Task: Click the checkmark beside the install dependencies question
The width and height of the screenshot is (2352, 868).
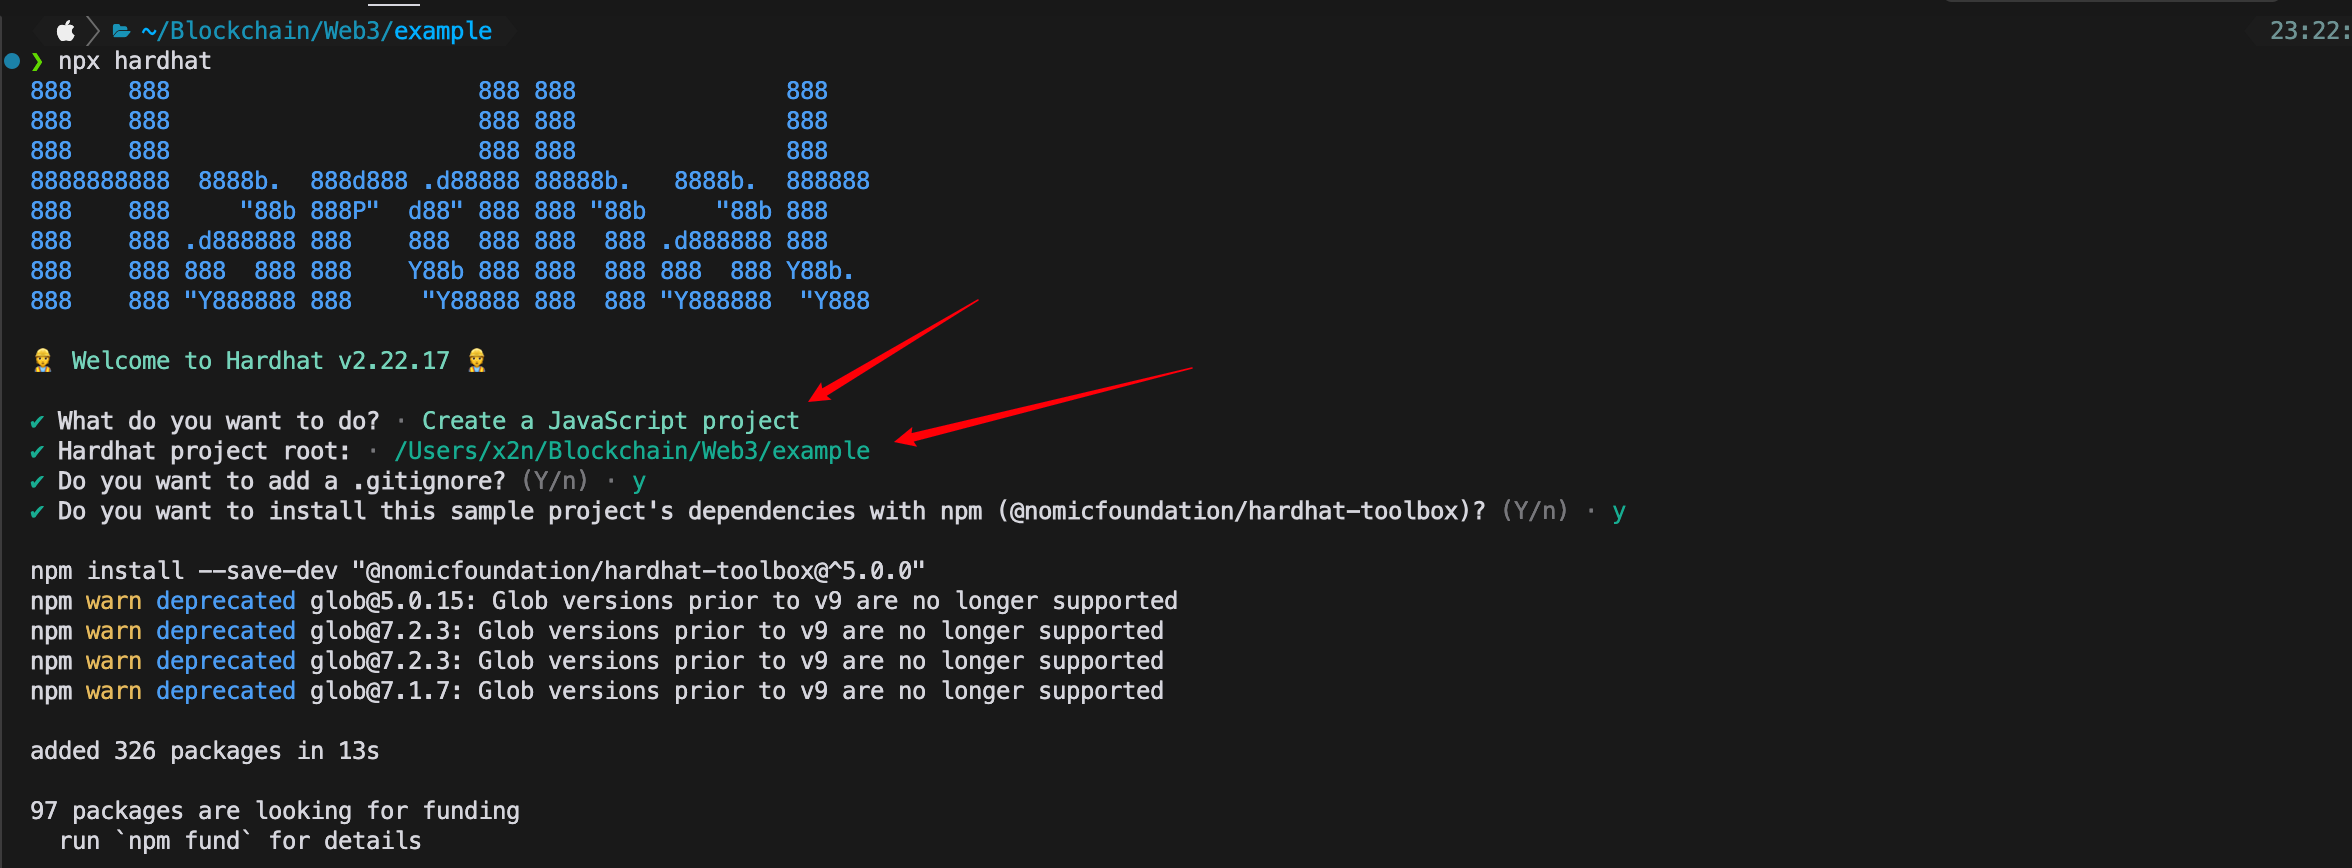Action: pos(37,512)
